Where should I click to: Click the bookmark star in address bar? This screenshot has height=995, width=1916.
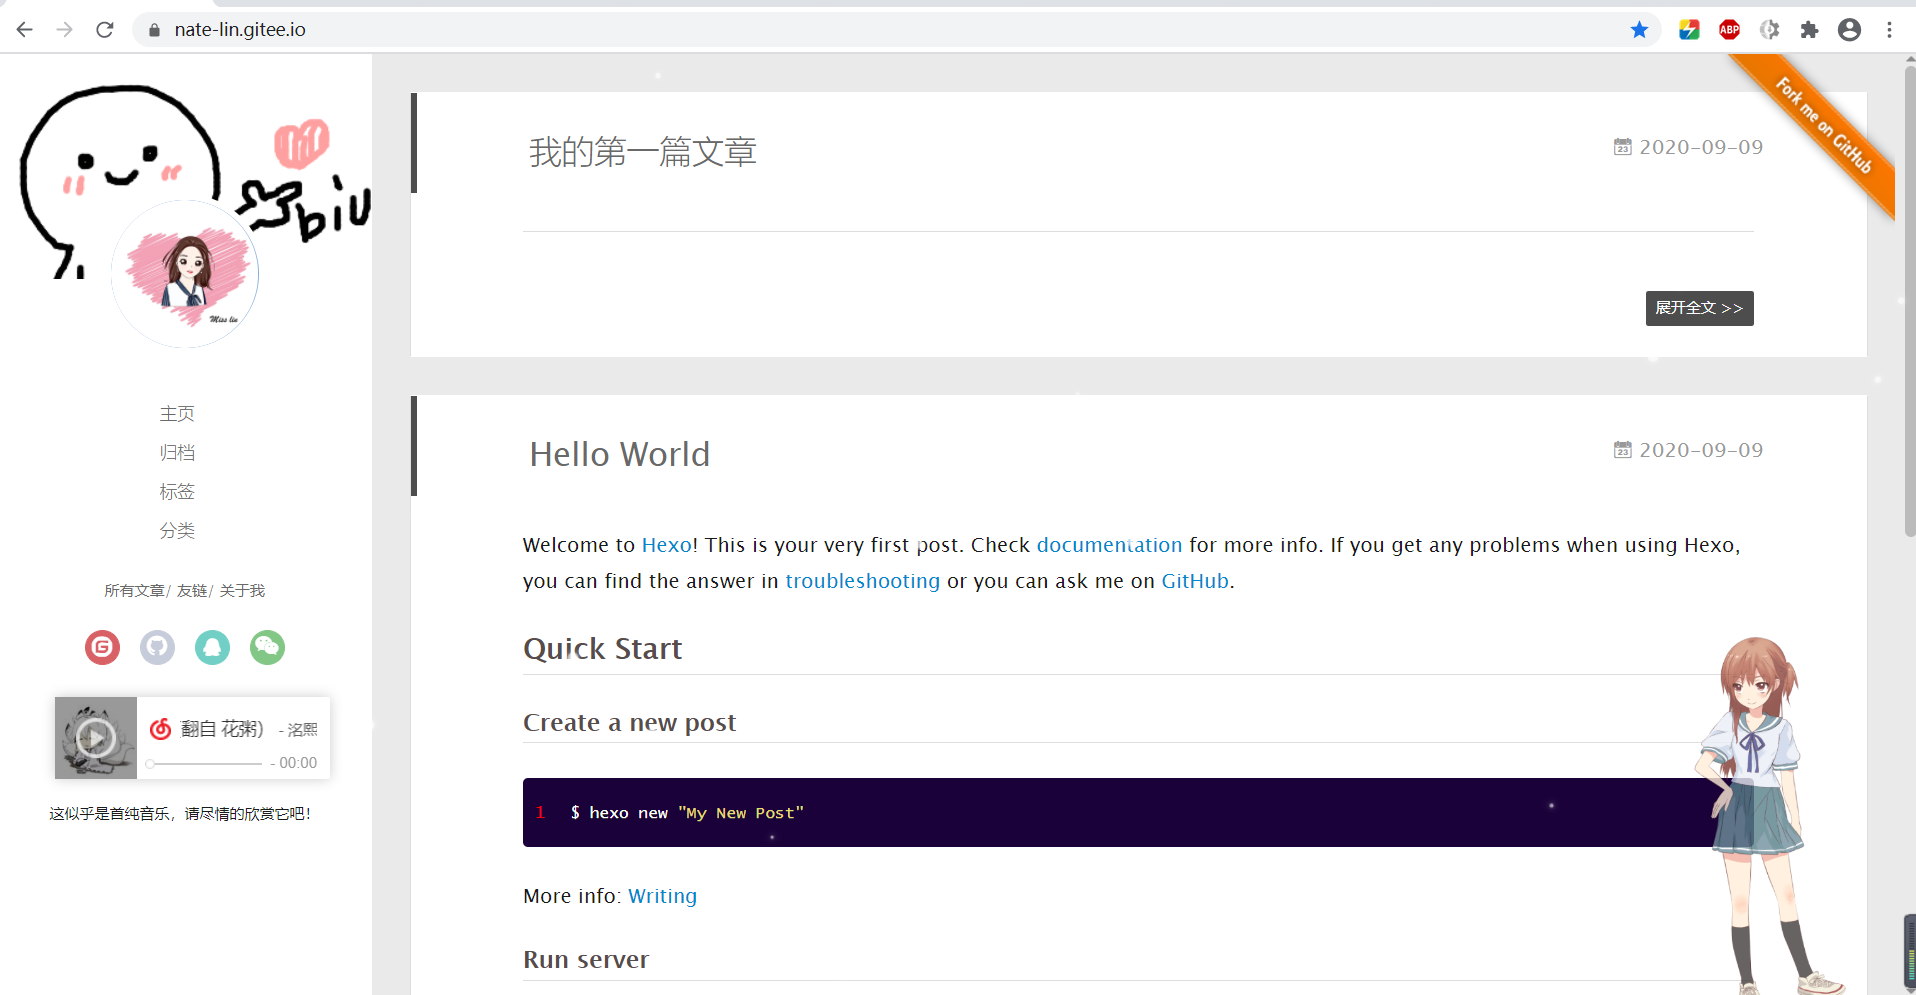[1639, 30]
